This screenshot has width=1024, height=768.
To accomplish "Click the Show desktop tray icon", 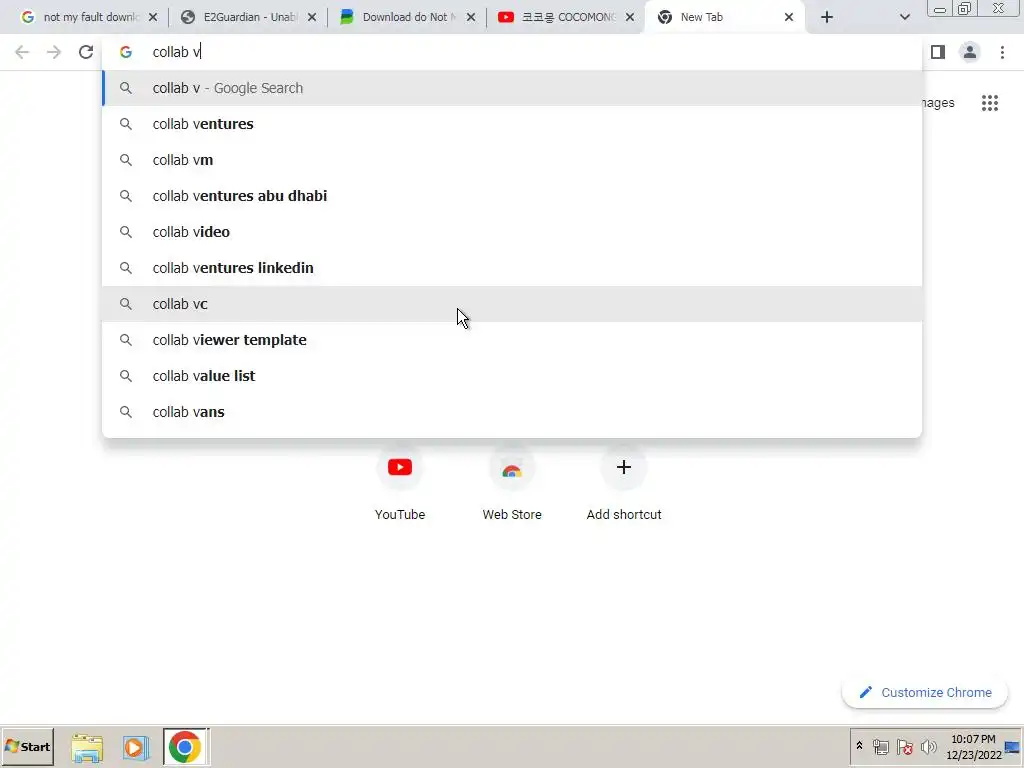I will coord(1013,746).
